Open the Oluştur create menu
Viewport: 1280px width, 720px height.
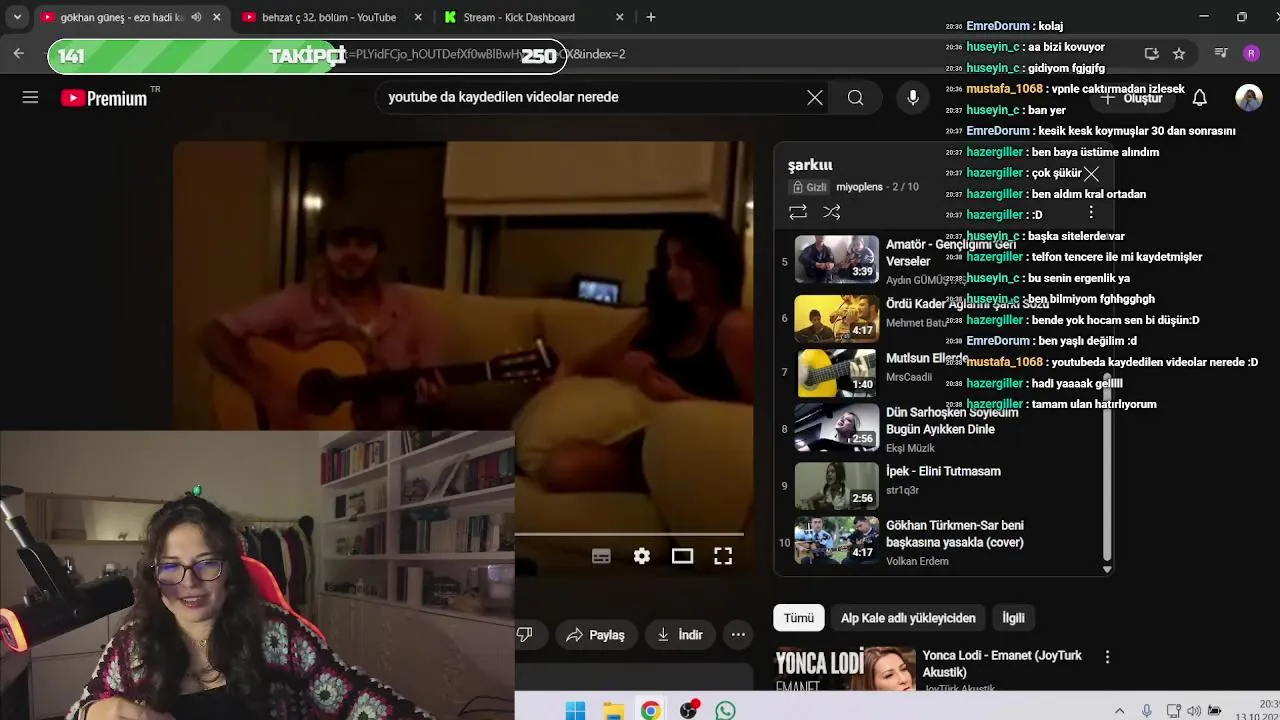[x=1133, y=98]
